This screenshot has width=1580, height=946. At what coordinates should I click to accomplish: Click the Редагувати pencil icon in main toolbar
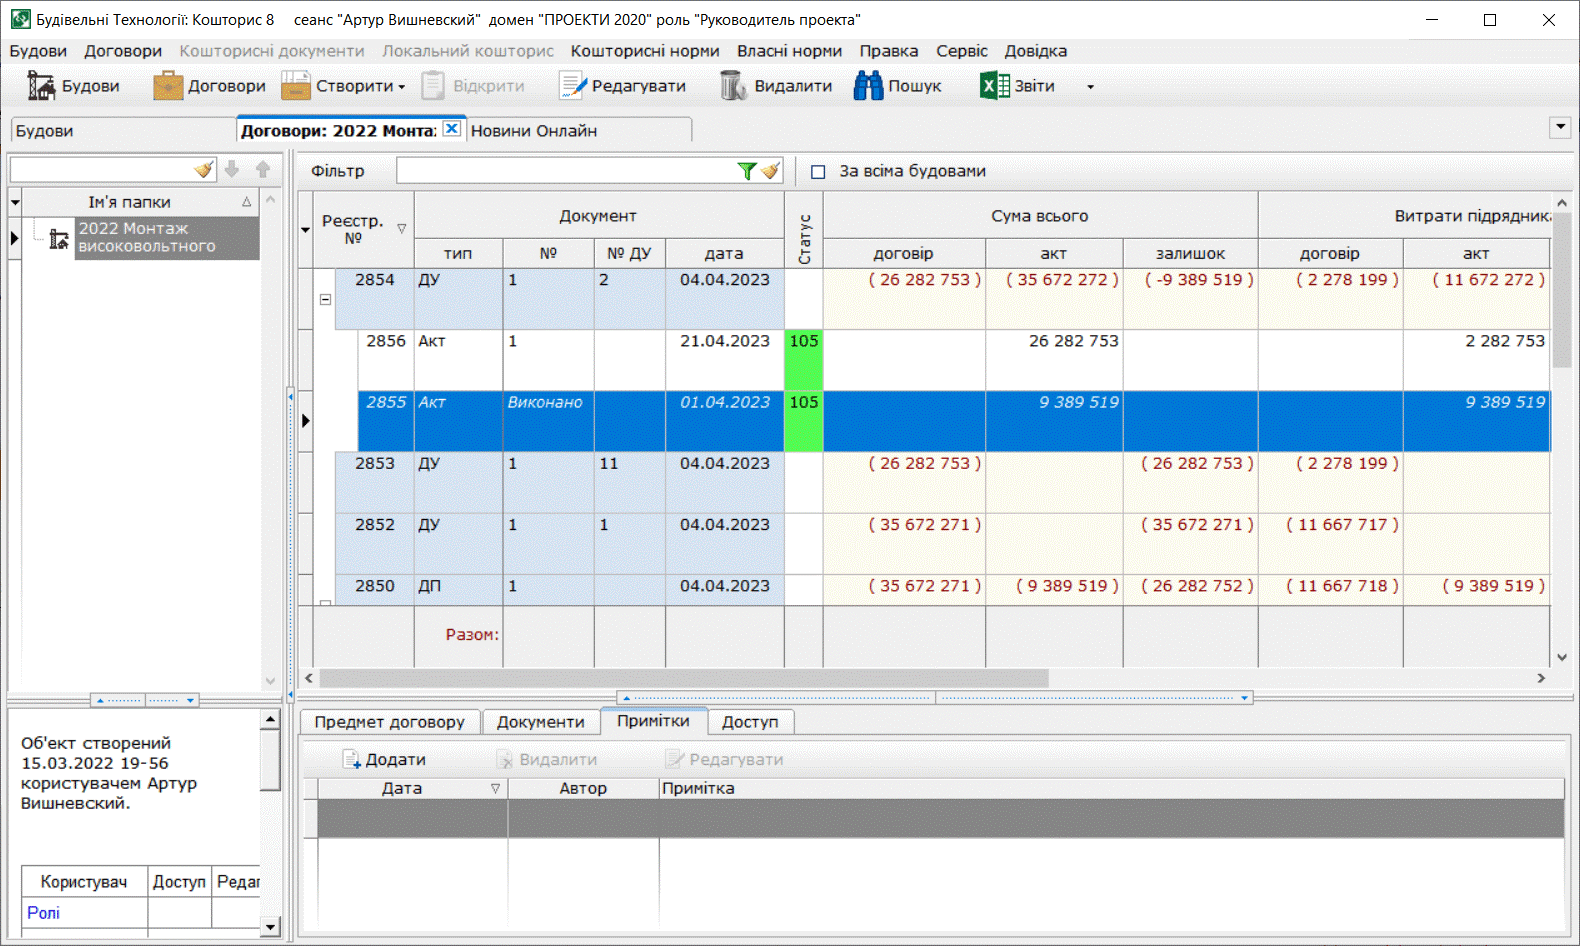pos(572,87)
